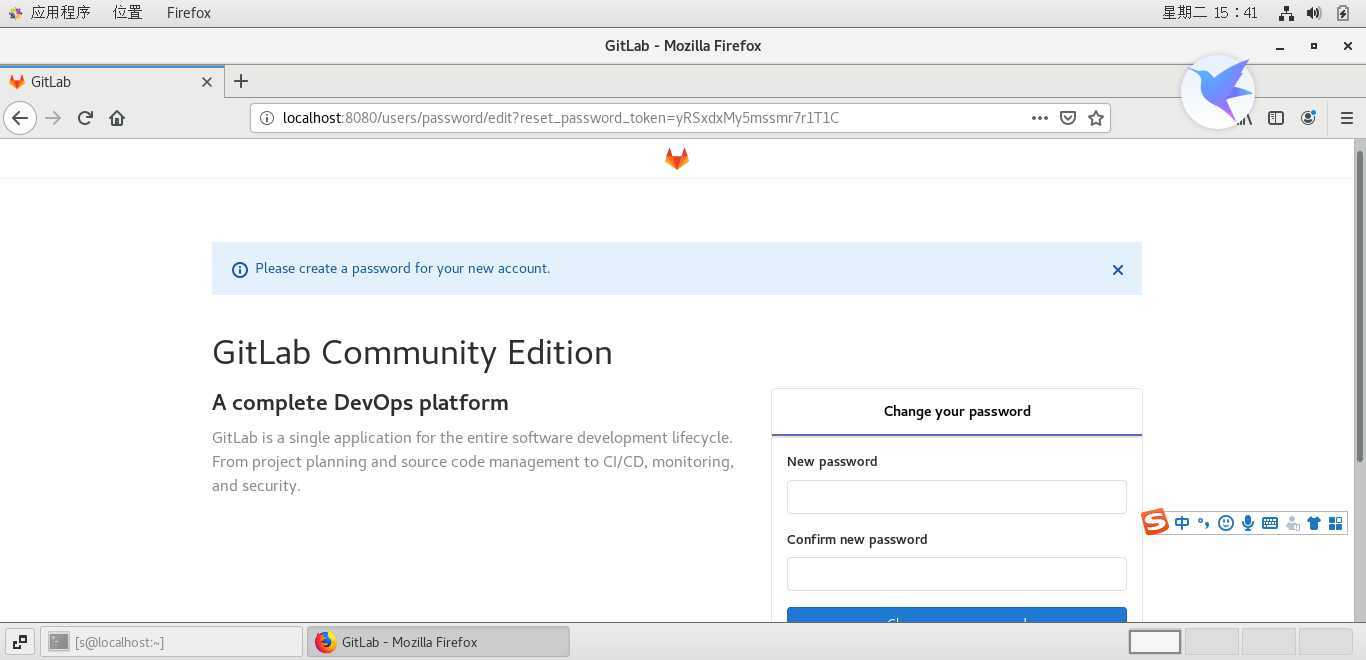Open page actions three-dot menu

1040,118
